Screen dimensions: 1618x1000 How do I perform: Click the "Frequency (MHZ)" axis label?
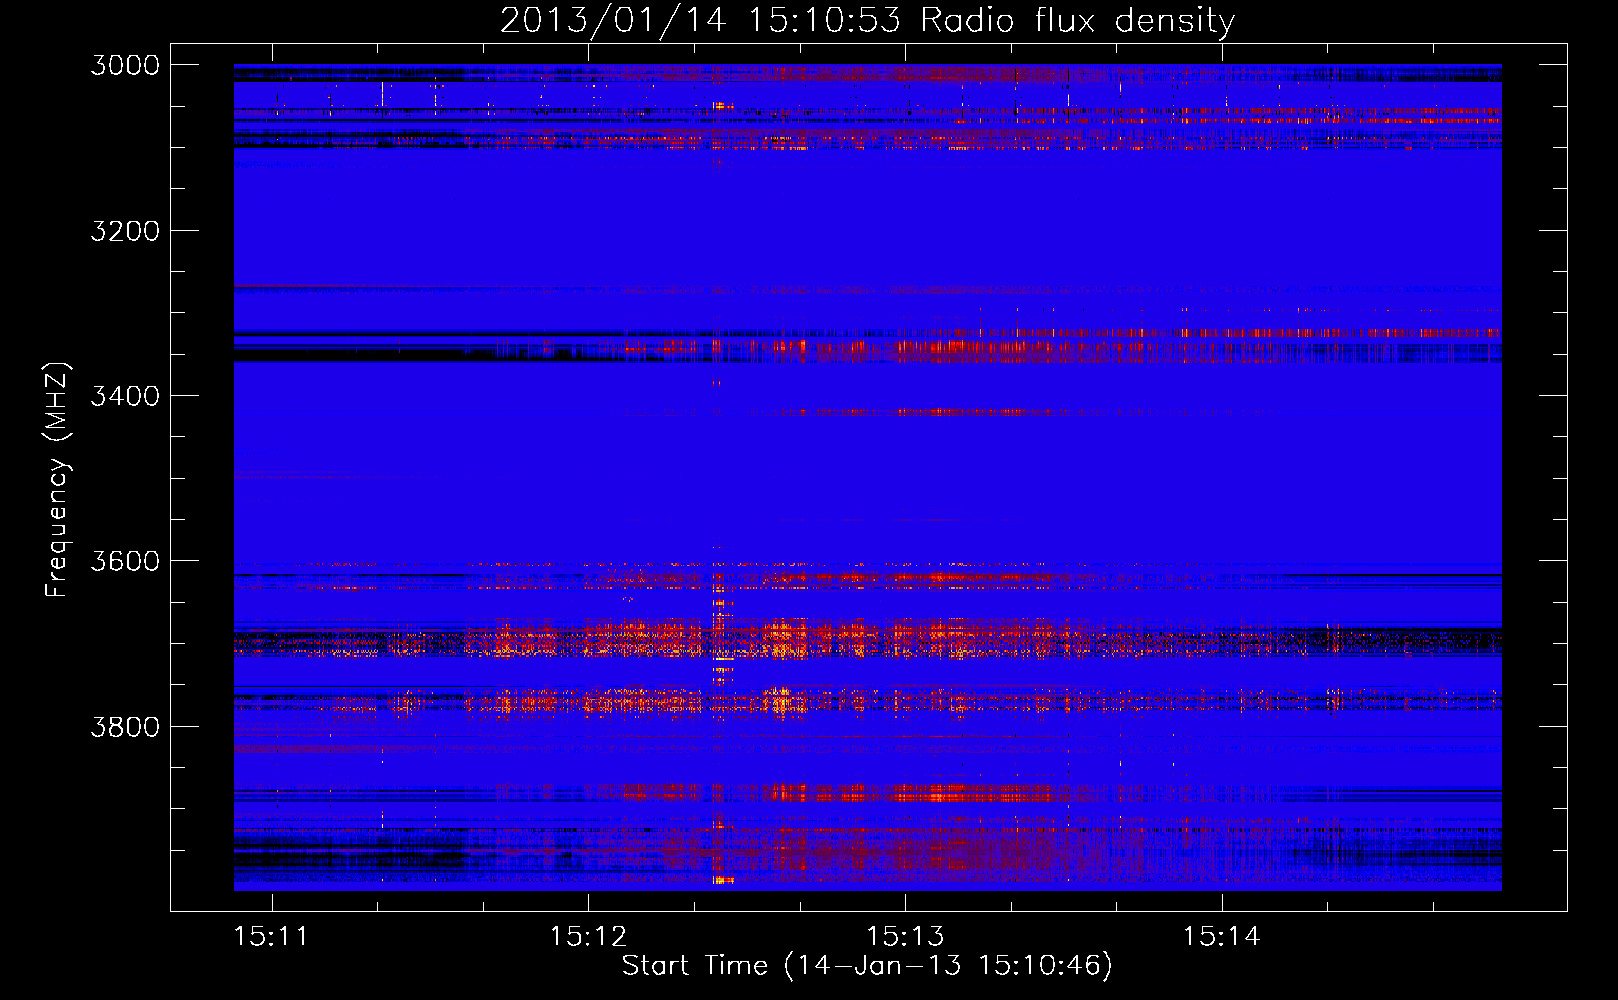pyautogui.click(x=58, y=479)
